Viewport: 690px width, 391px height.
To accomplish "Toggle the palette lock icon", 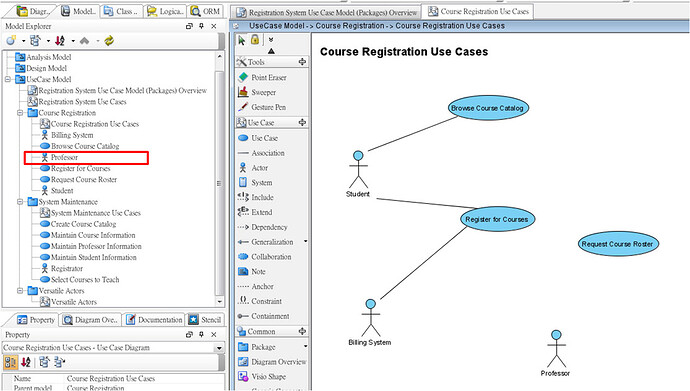I will click(255, 40).
